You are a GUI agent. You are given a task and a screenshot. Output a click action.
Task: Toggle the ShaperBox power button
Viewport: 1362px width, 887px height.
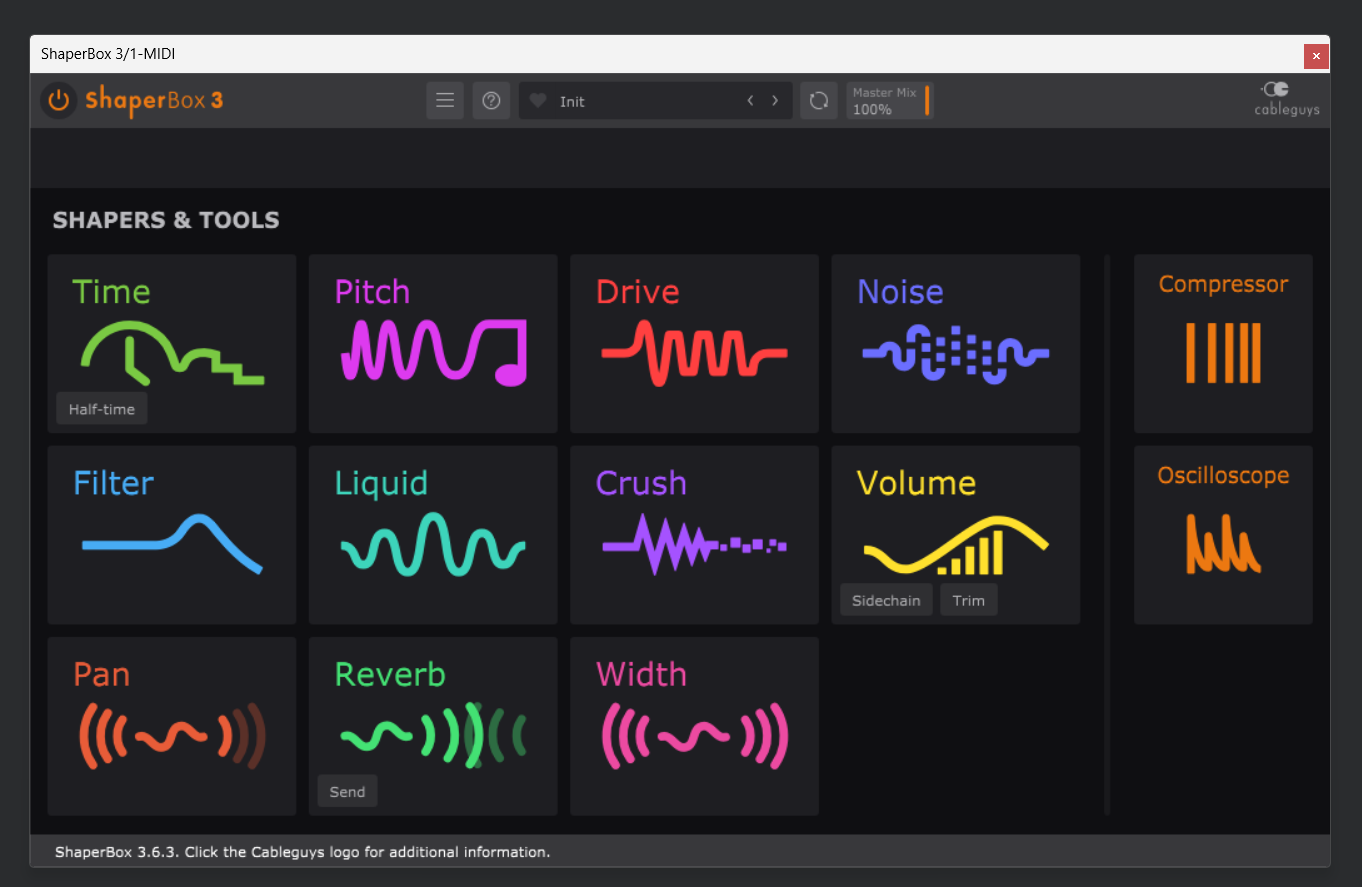point(59,100)
